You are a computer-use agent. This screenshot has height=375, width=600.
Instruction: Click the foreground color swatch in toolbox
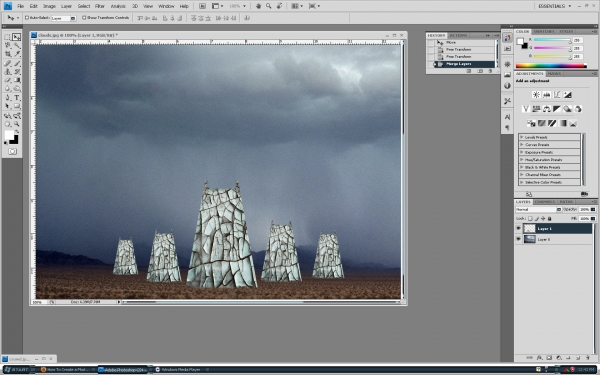9,135
